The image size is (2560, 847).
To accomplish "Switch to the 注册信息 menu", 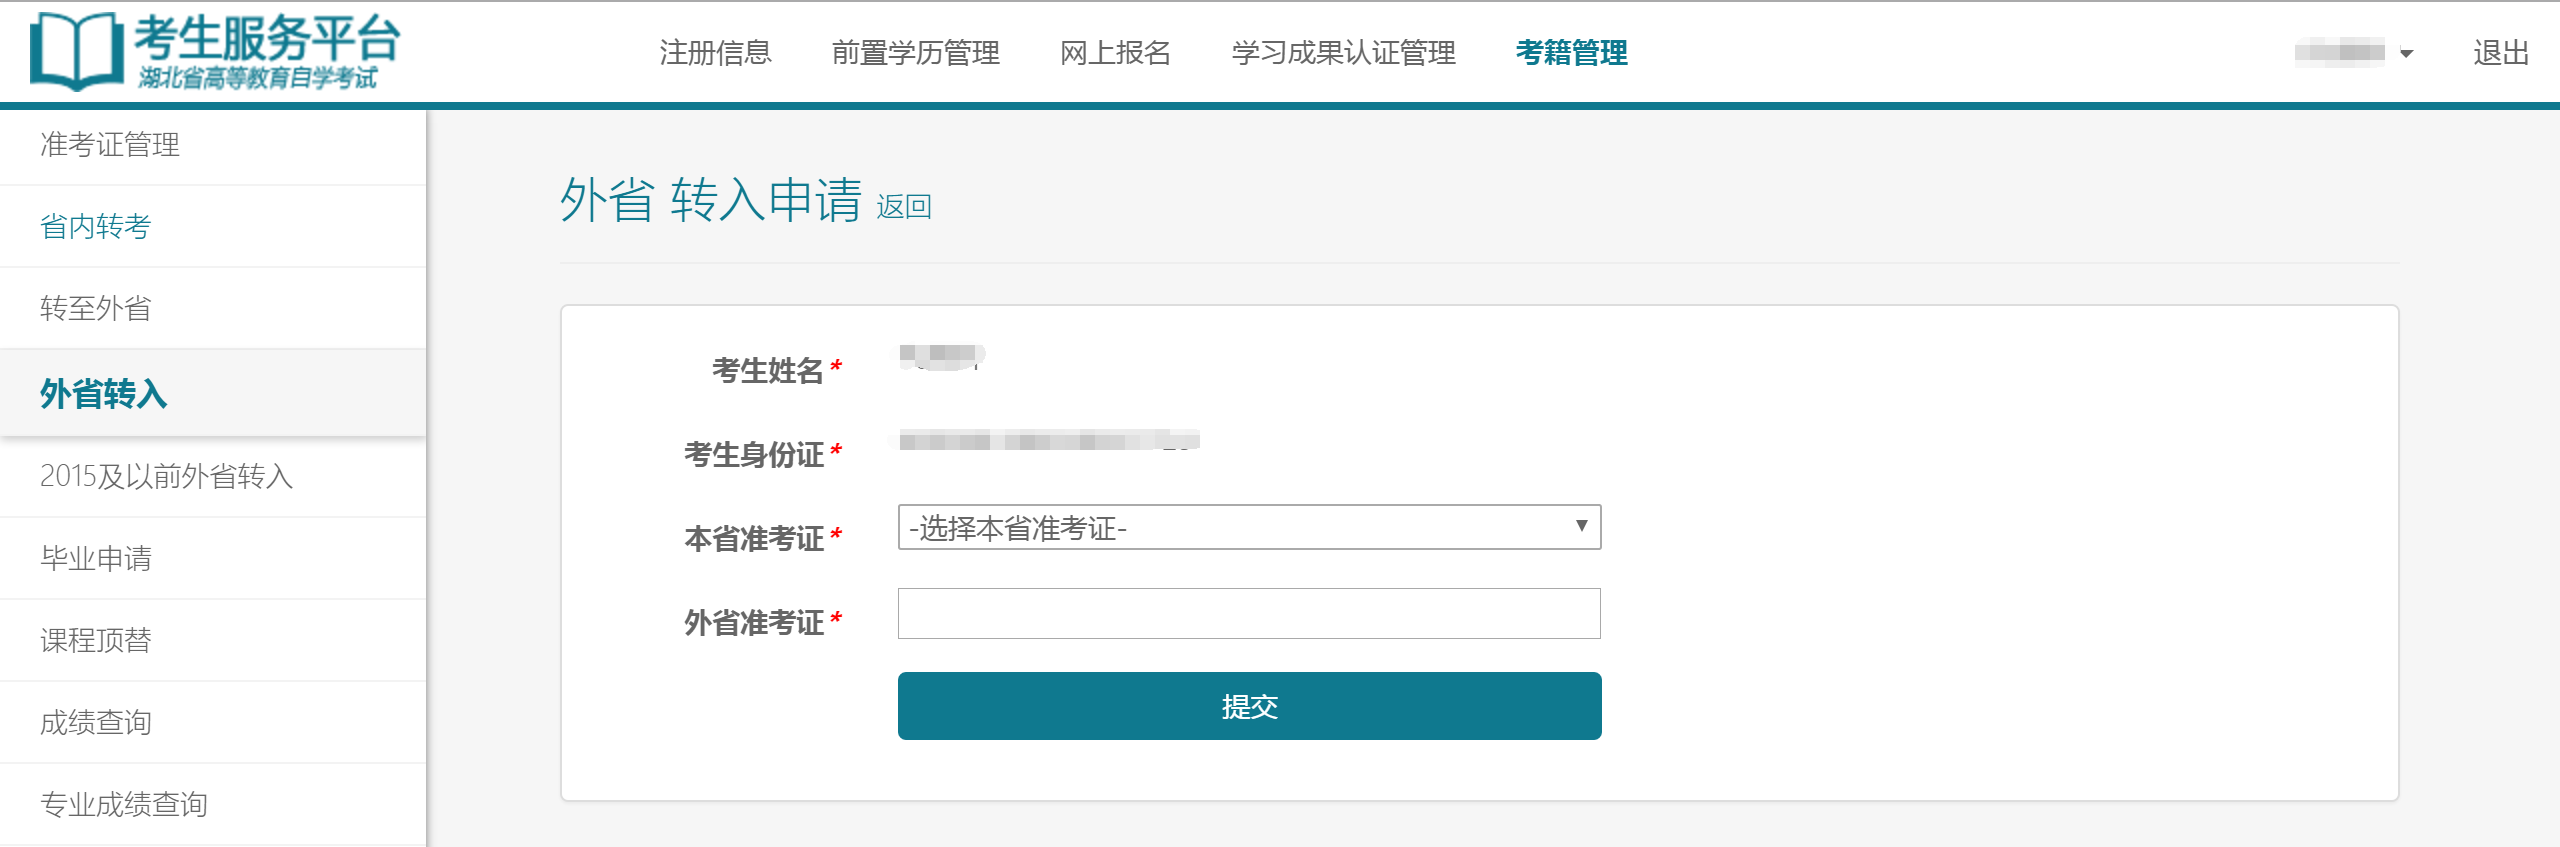I will (x=713, y=55).
